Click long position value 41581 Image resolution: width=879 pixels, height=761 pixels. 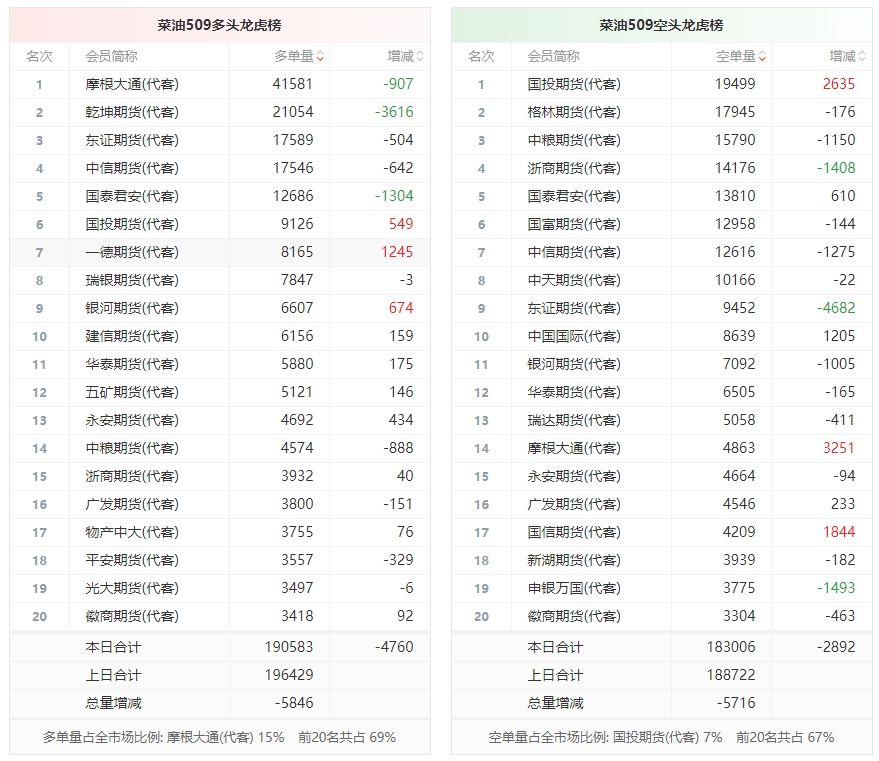point(293,84)
